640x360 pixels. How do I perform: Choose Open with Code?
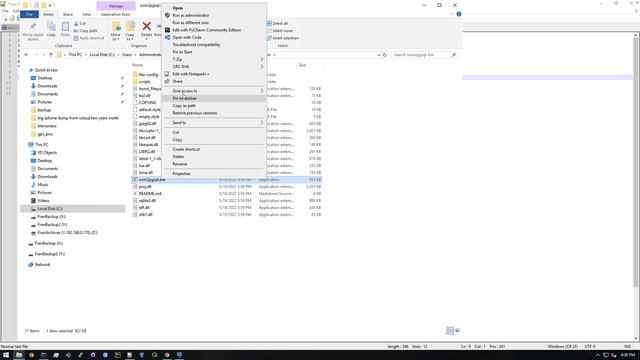pos(214,37)
